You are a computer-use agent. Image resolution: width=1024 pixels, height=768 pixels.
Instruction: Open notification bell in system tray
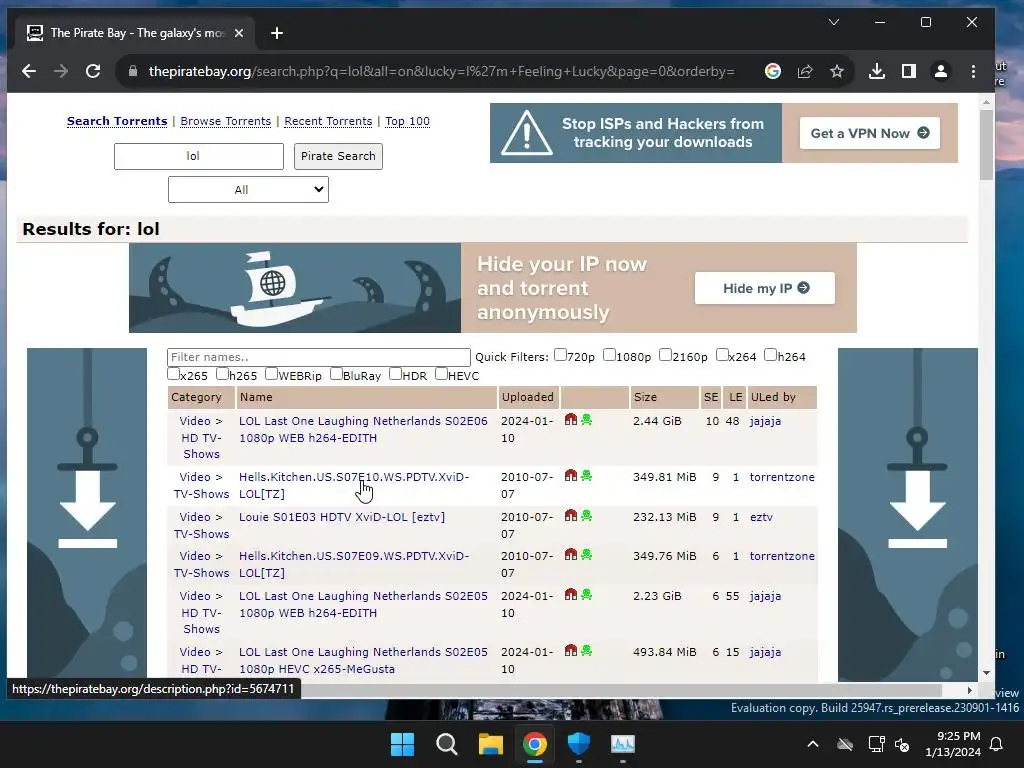997,744
